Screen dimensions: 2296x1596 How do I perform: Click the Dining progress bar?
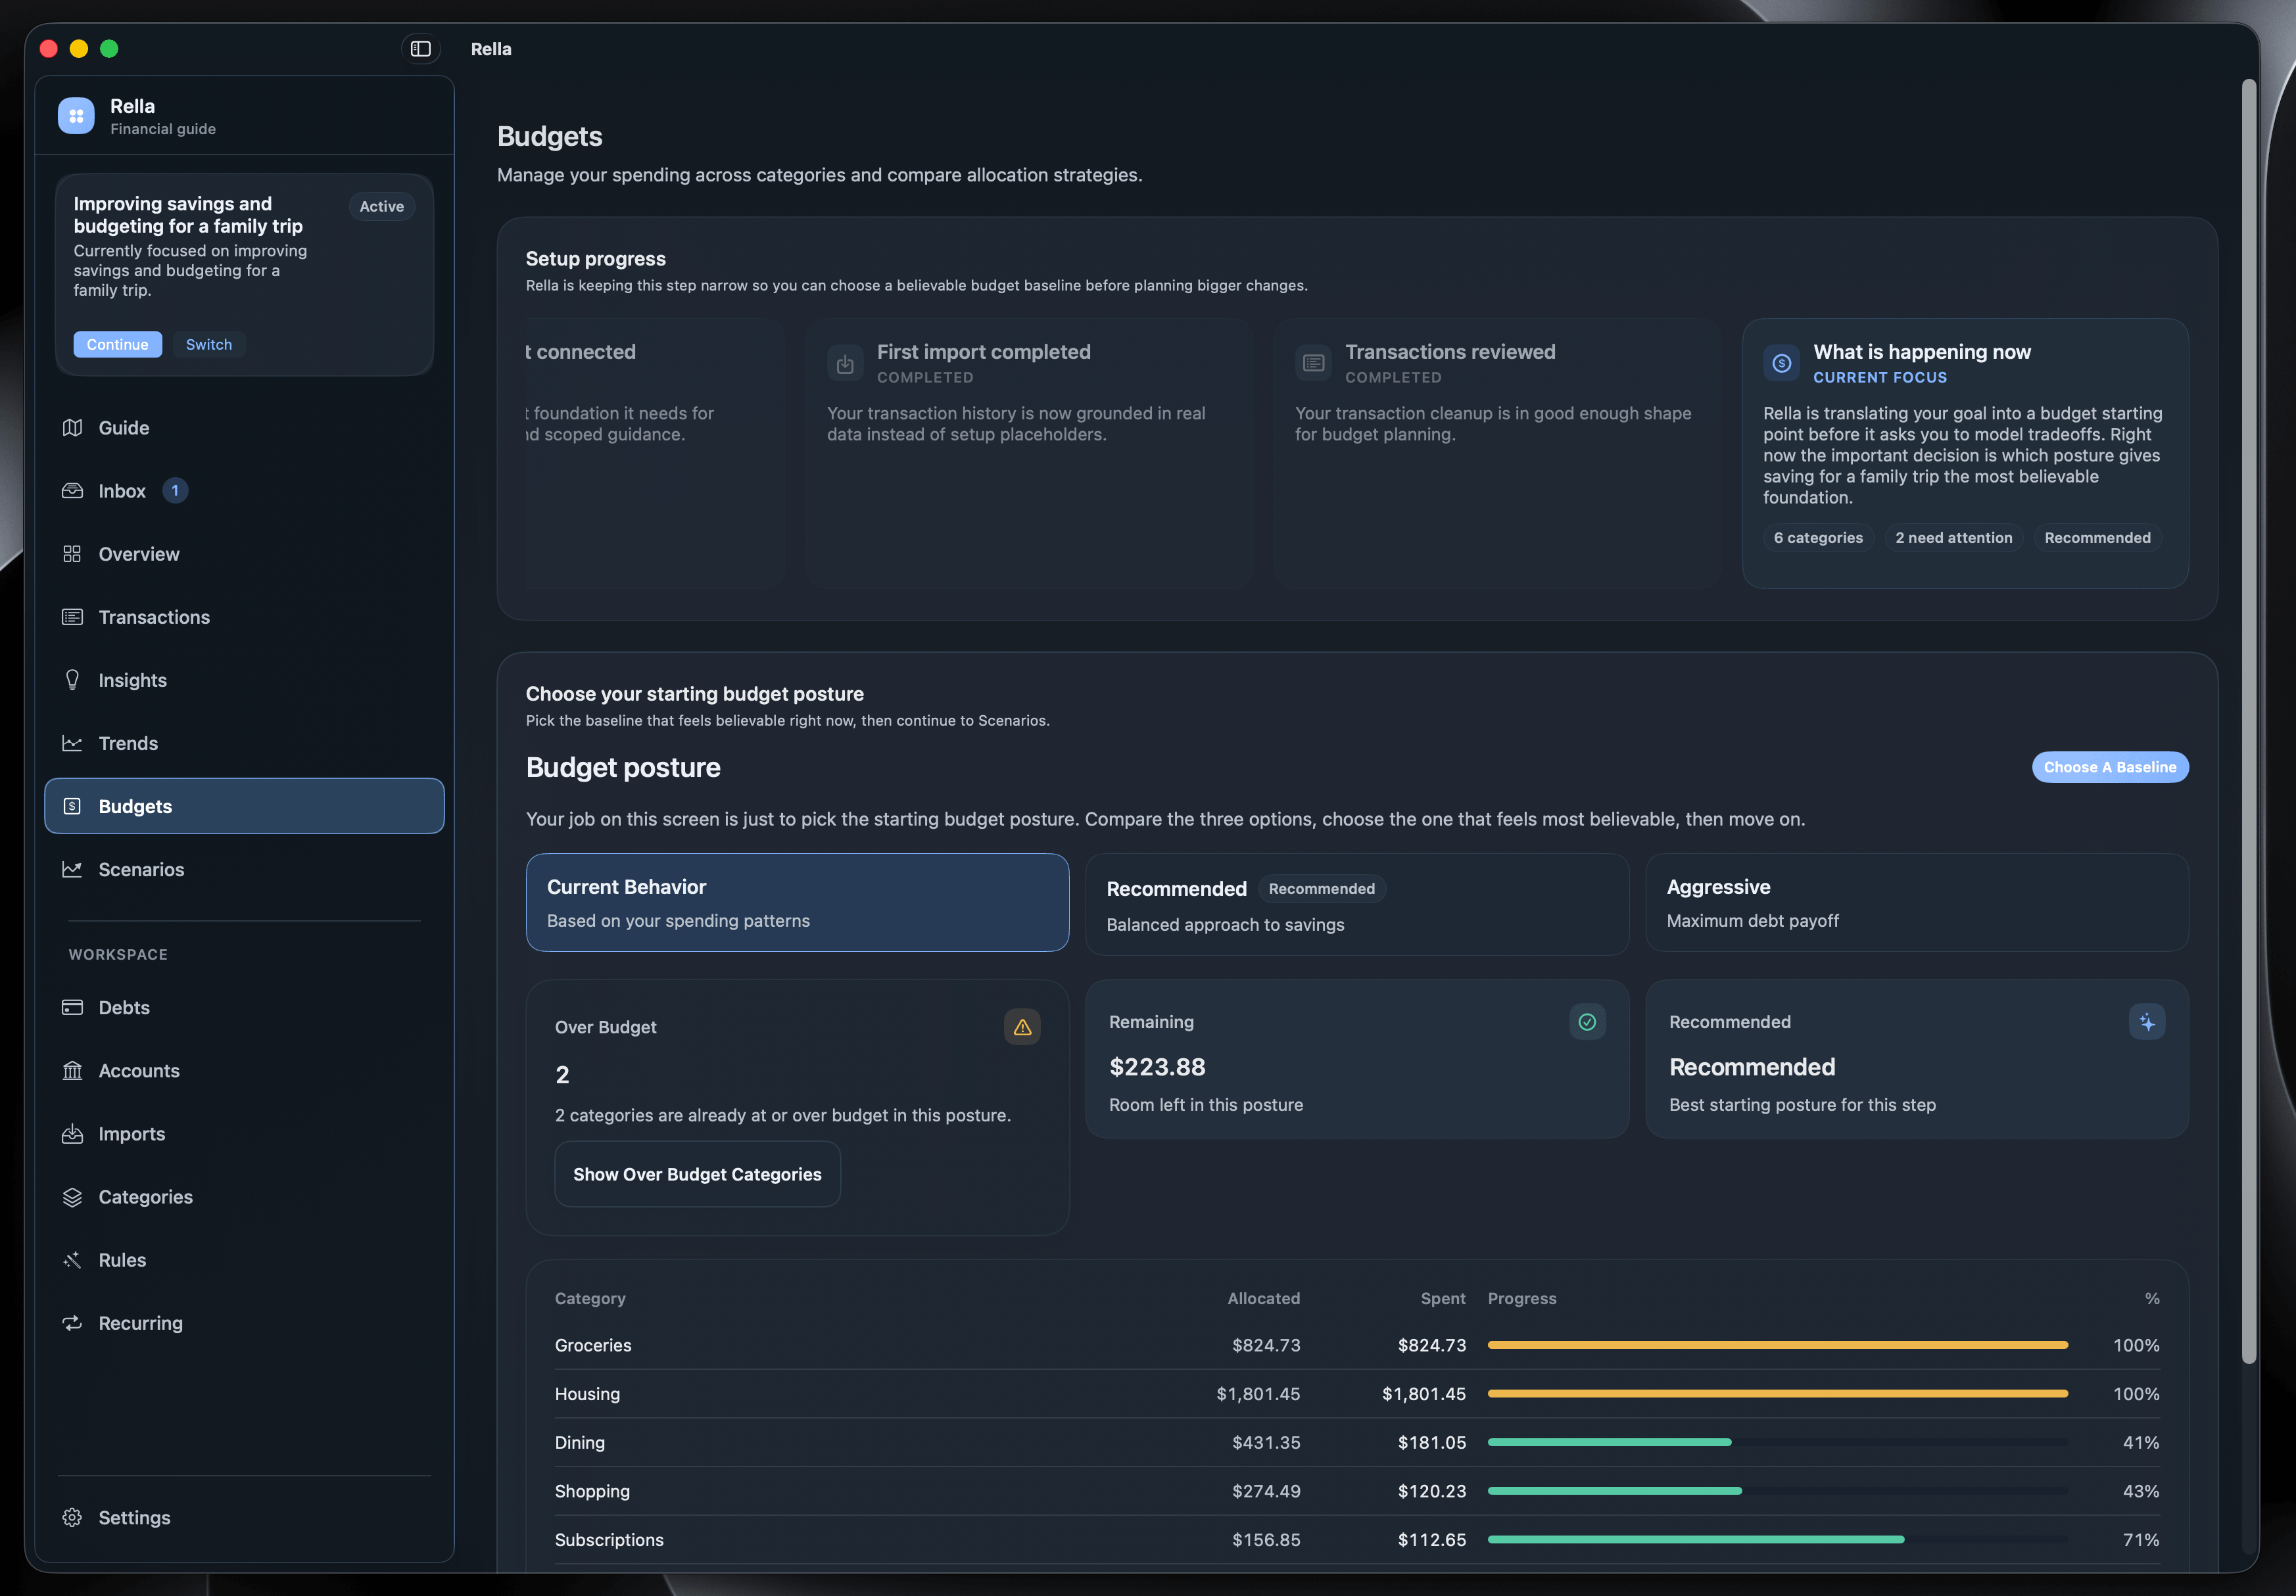1777,1442
